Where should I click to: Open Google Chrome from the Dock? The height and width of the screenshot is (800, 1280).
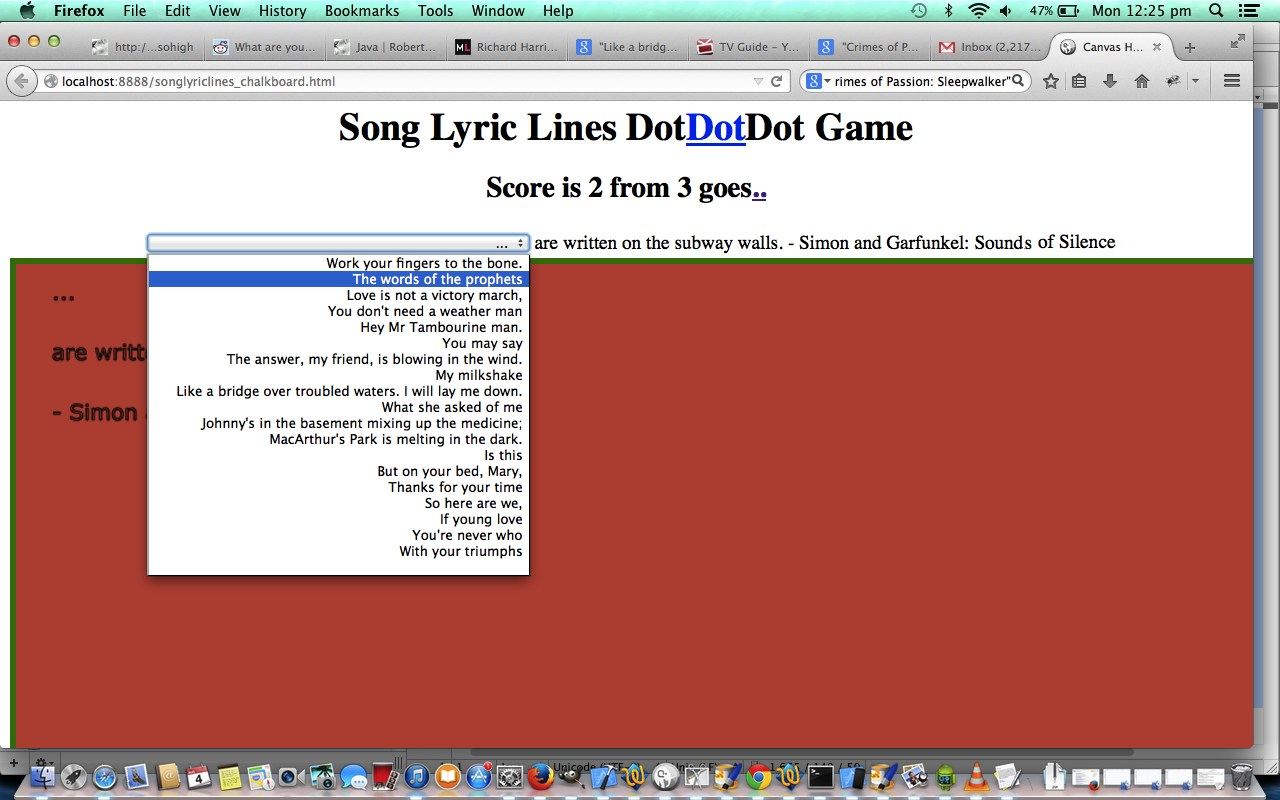759,777
